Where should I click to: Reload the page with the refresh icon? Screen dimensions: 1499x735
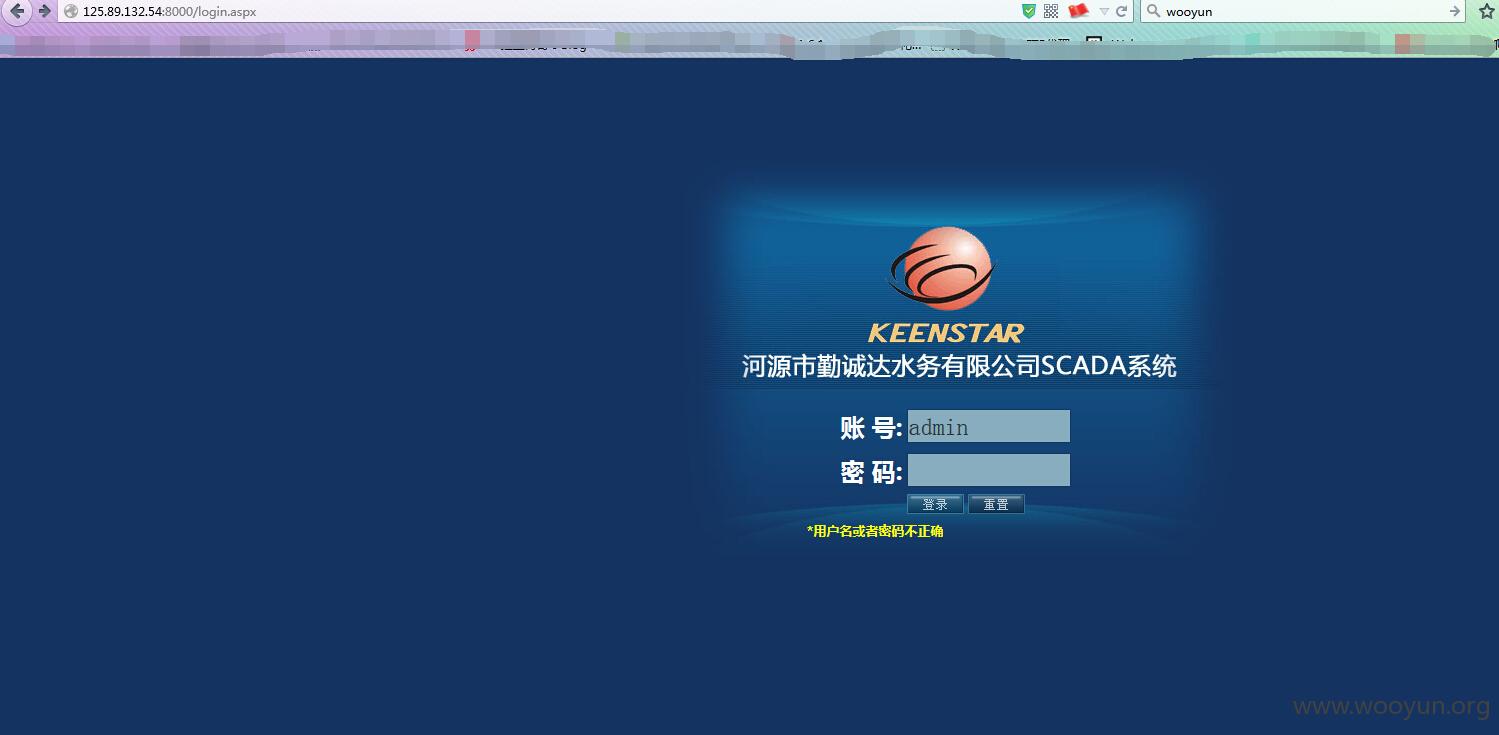pyautogui.click(x=1122, y=12)
